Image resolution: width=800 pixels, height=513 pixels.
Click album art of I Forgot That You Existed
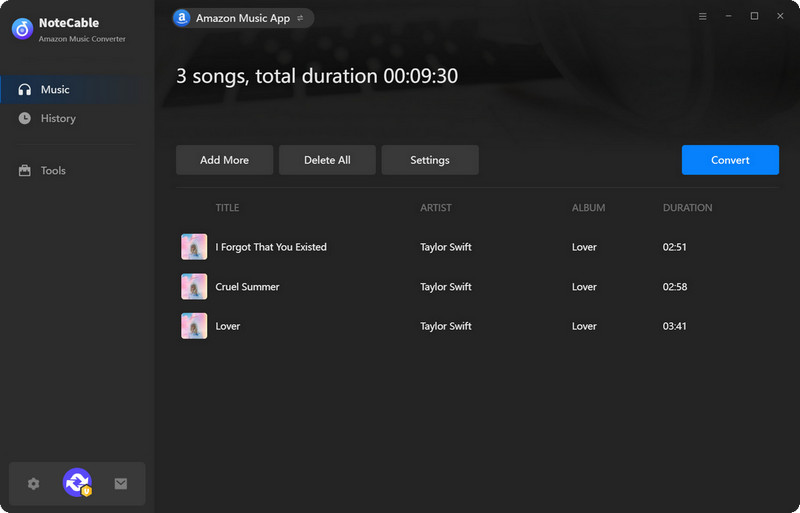(194, 247)
